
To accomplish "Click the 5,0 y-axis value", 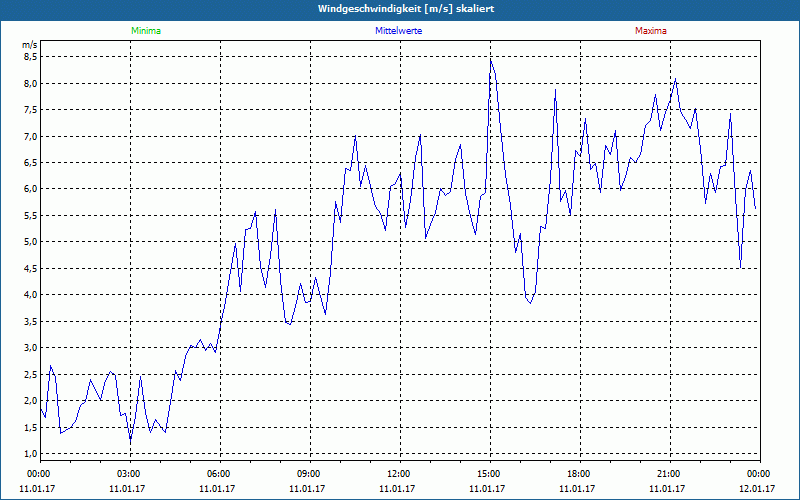I will click(x=31, y=242).
